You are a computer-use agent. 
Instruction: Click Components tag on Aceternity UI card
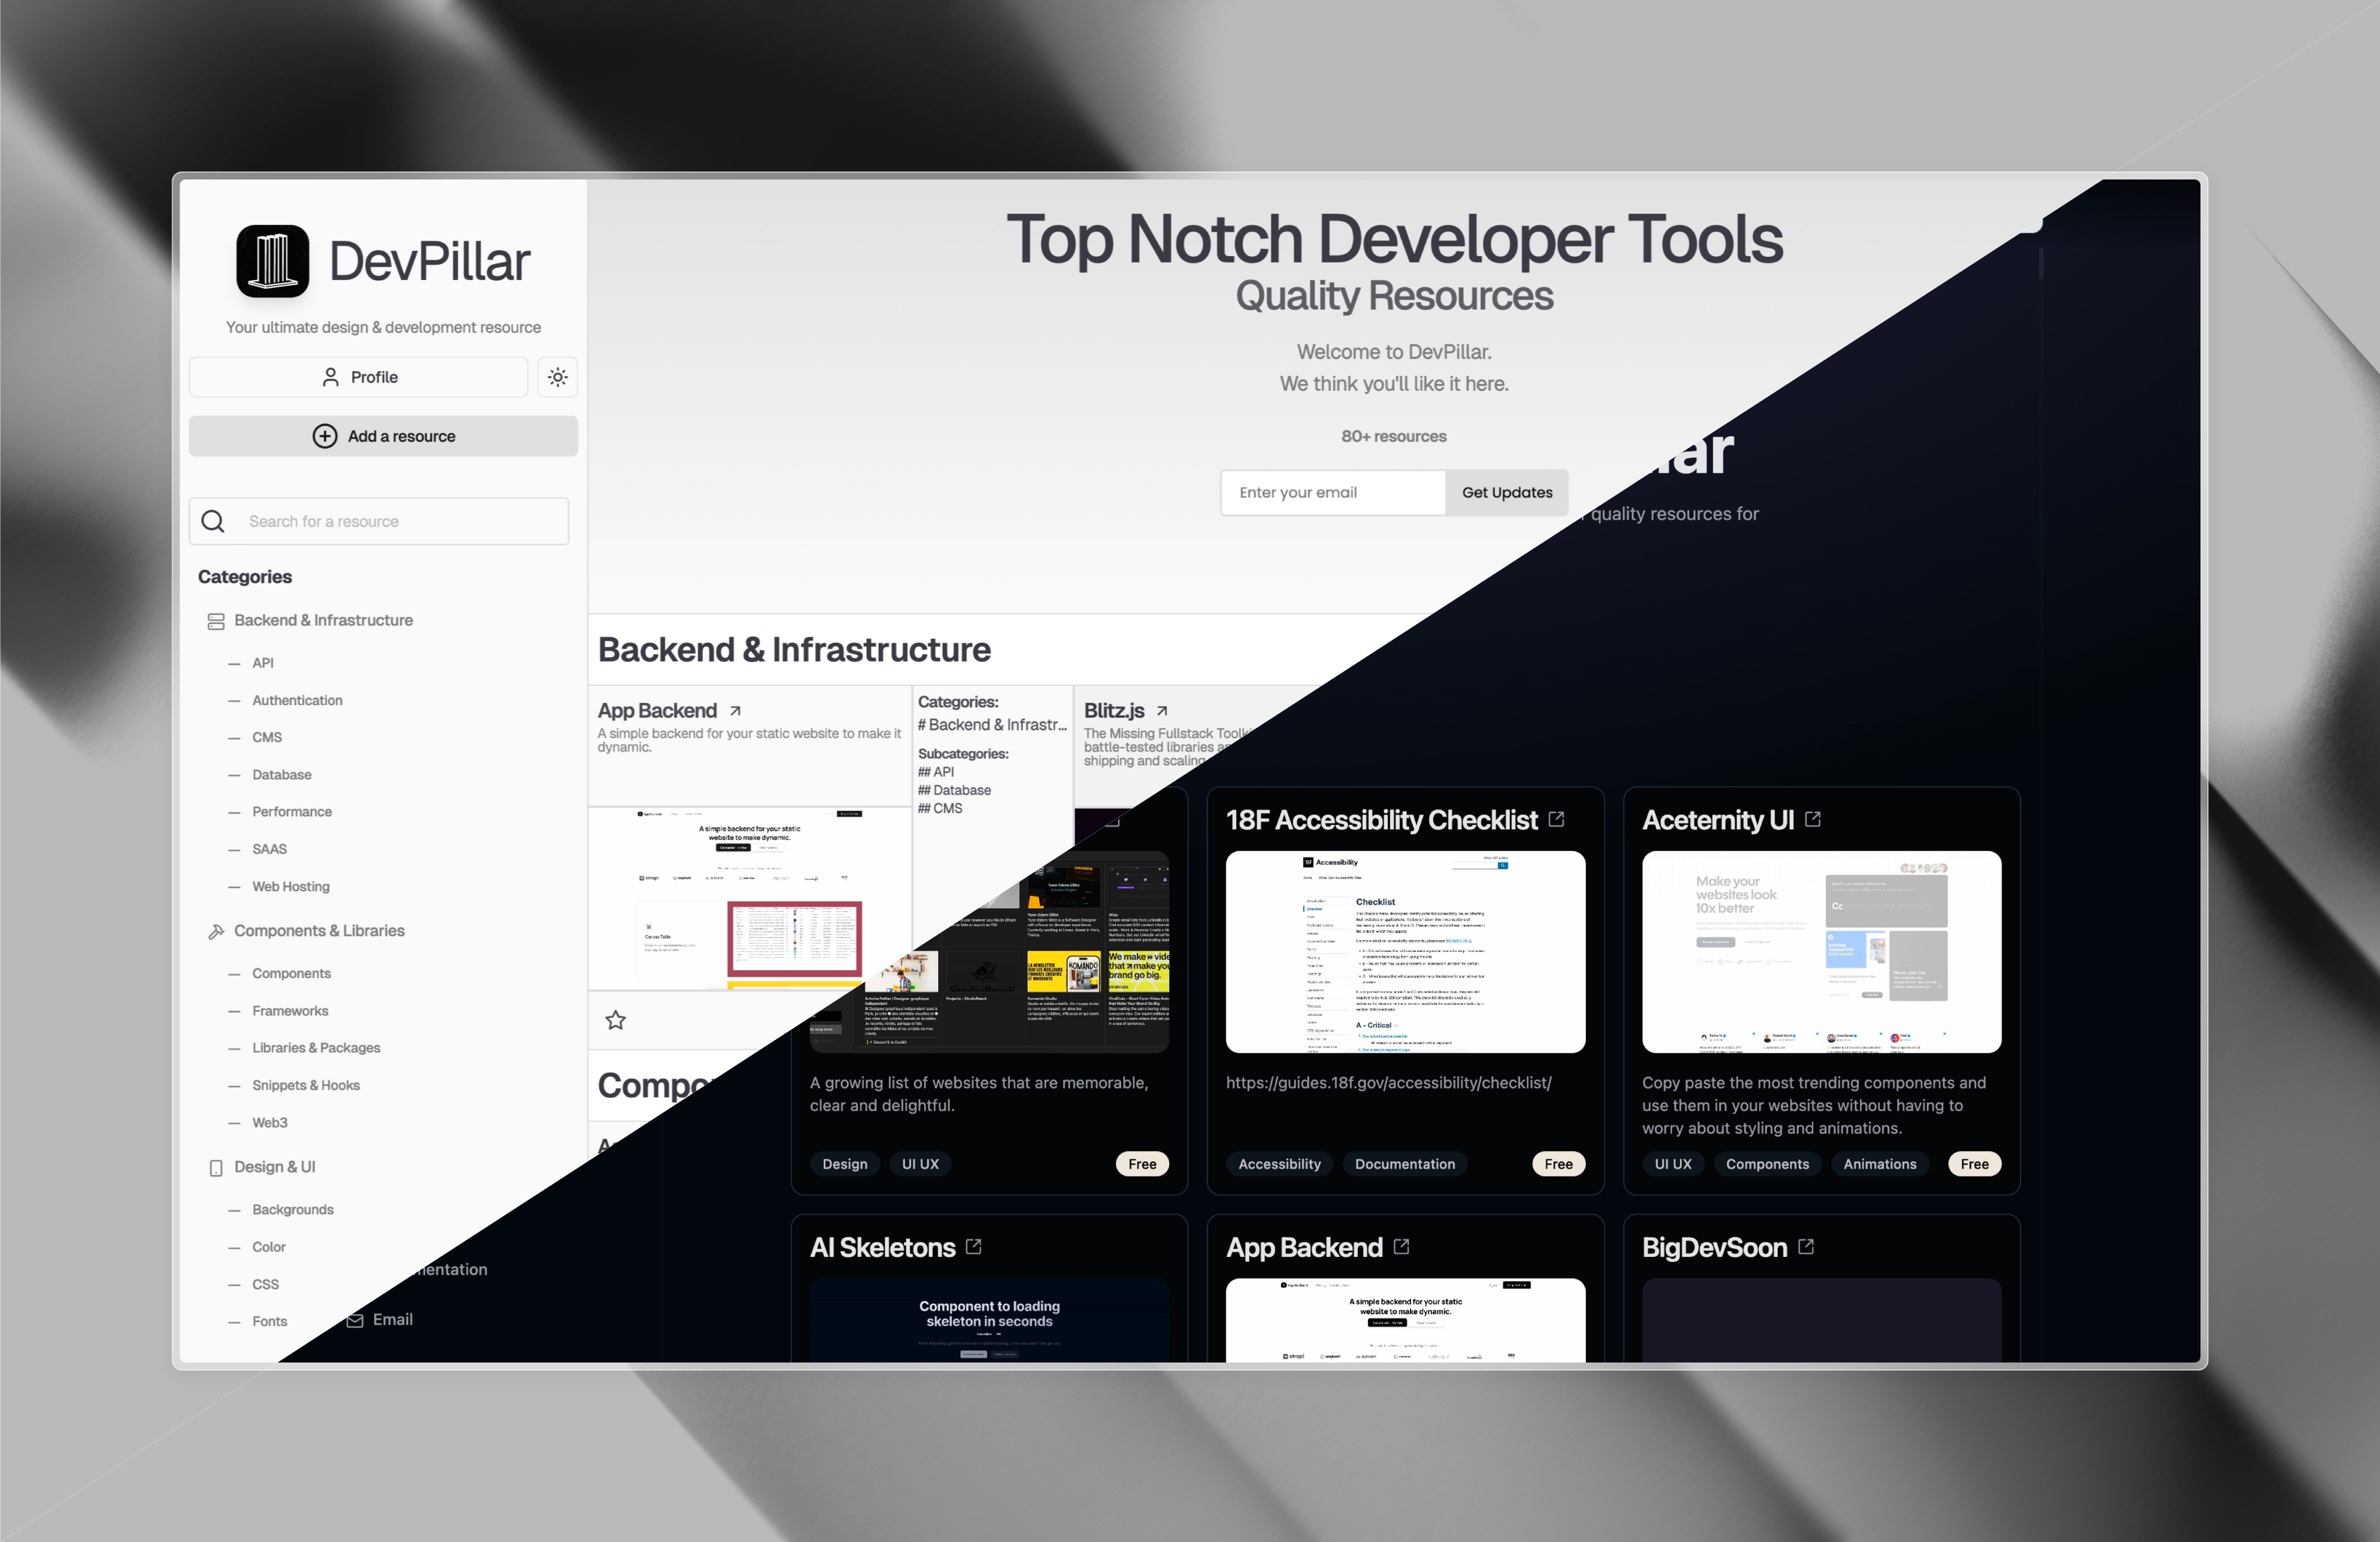1767,1164
